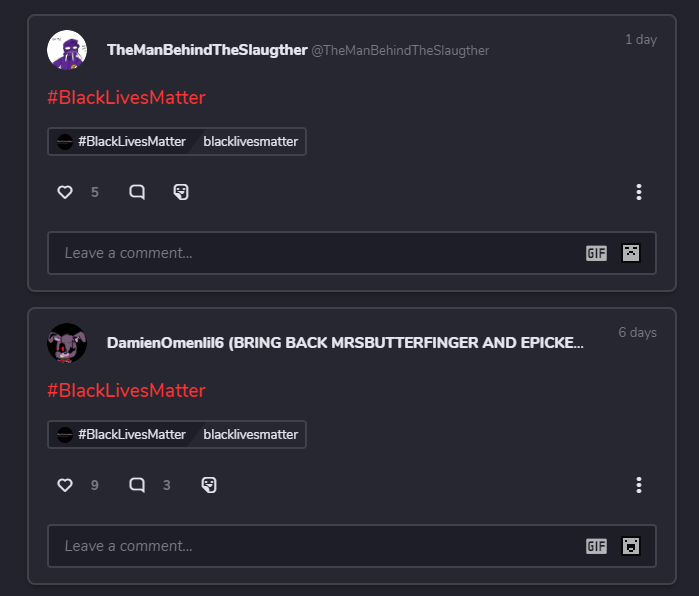The width and height of the screenshot is (699, 596).
Task: Click sticker icon on DamienOmenlil6's post
Action: tap(209, 485)
